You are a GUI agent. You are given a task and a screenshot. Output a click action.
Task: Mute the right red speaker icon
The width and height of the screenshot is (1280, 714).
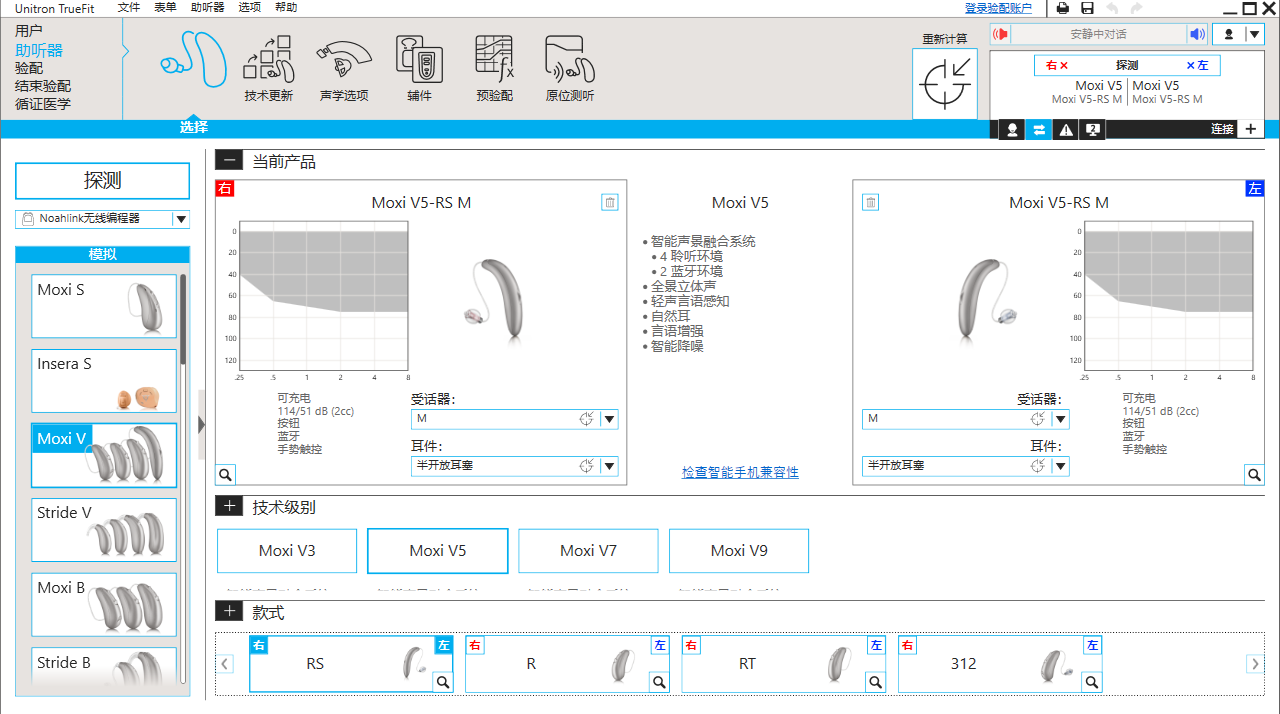click(1000, 34)
